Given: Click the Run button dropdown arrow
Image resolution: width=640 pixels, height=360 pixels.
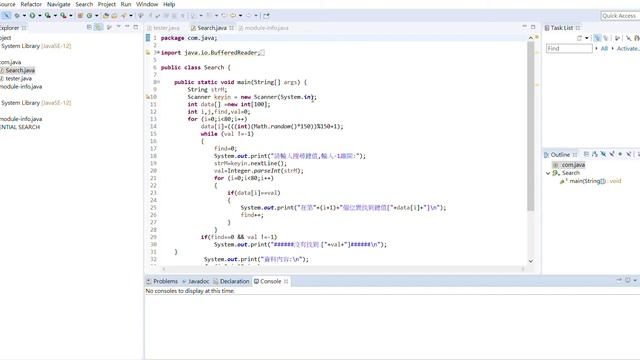Looking at the screenshot, I should tap(40, 16).
